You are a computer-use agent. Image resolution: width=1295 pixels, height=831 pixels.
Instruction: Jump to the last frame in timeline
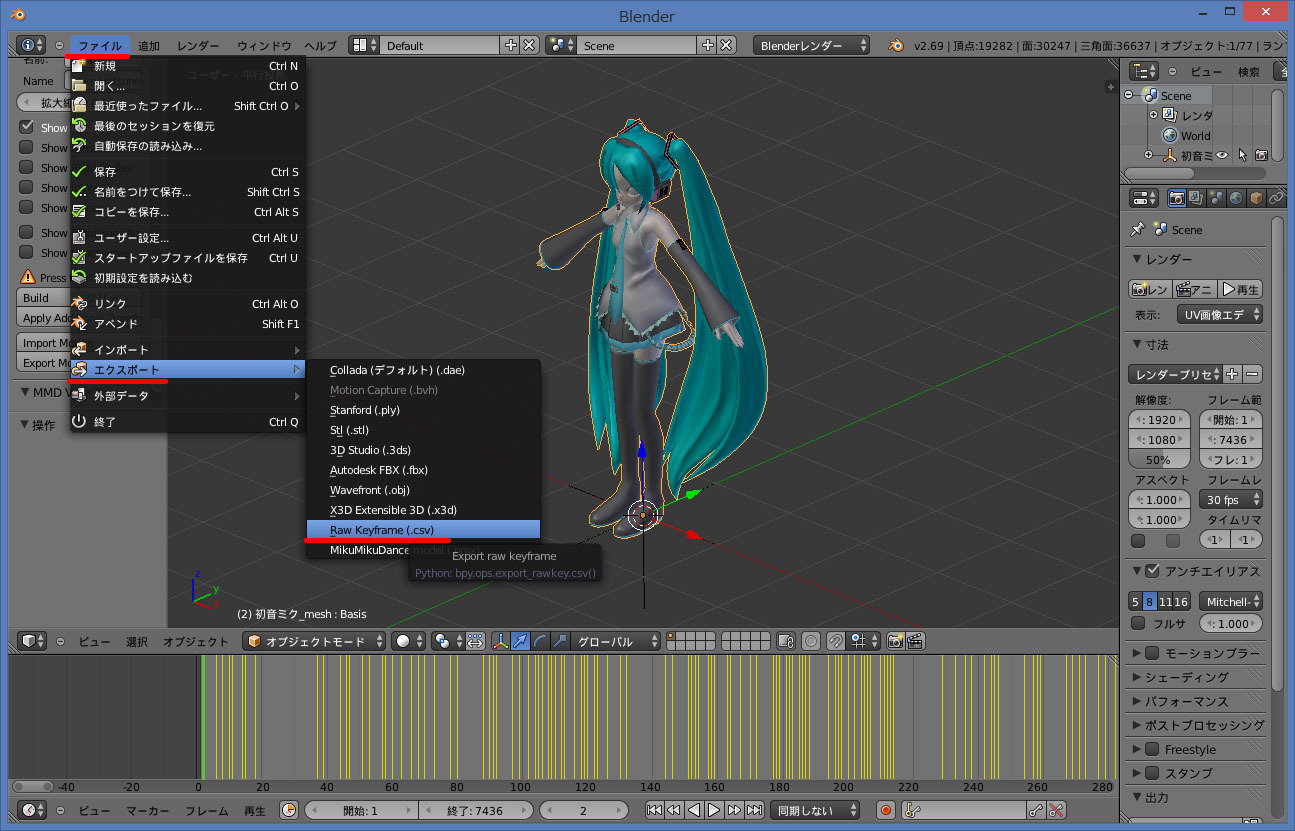tap(754, 810)
